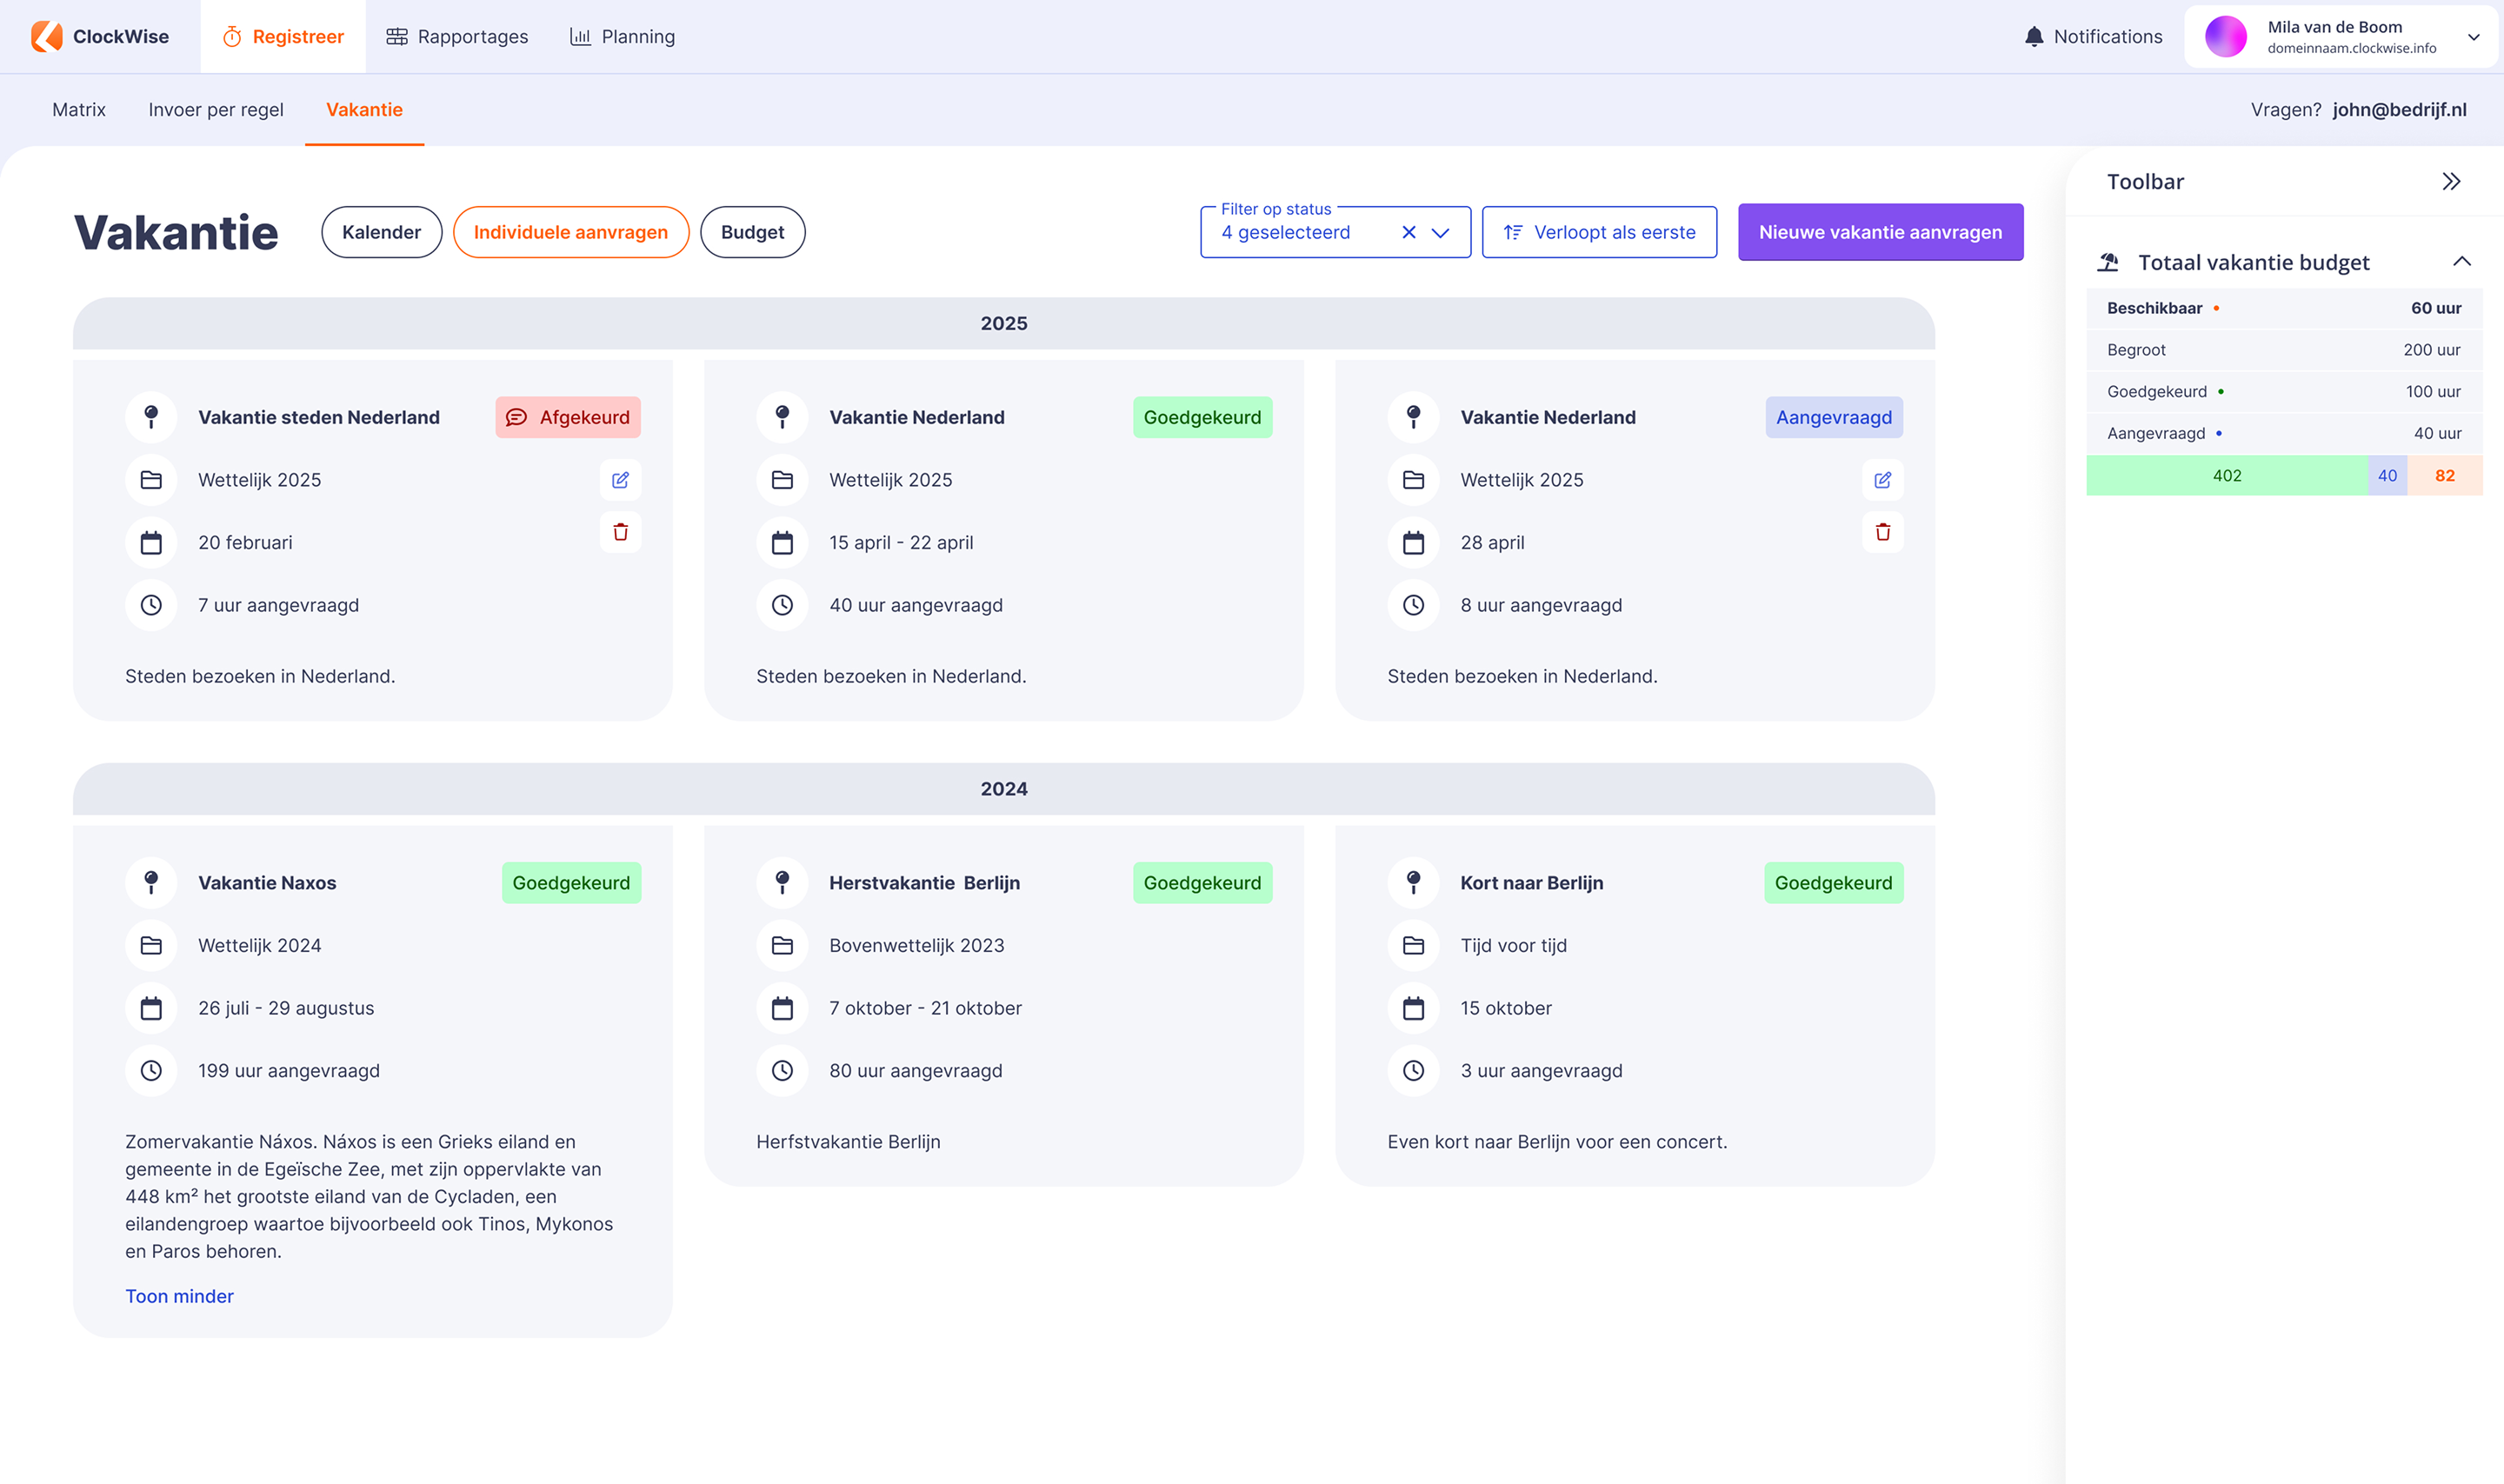Switch to the Matrix tab
2504x1484 pixels.
pyautogui.click(x=79, y=110)
